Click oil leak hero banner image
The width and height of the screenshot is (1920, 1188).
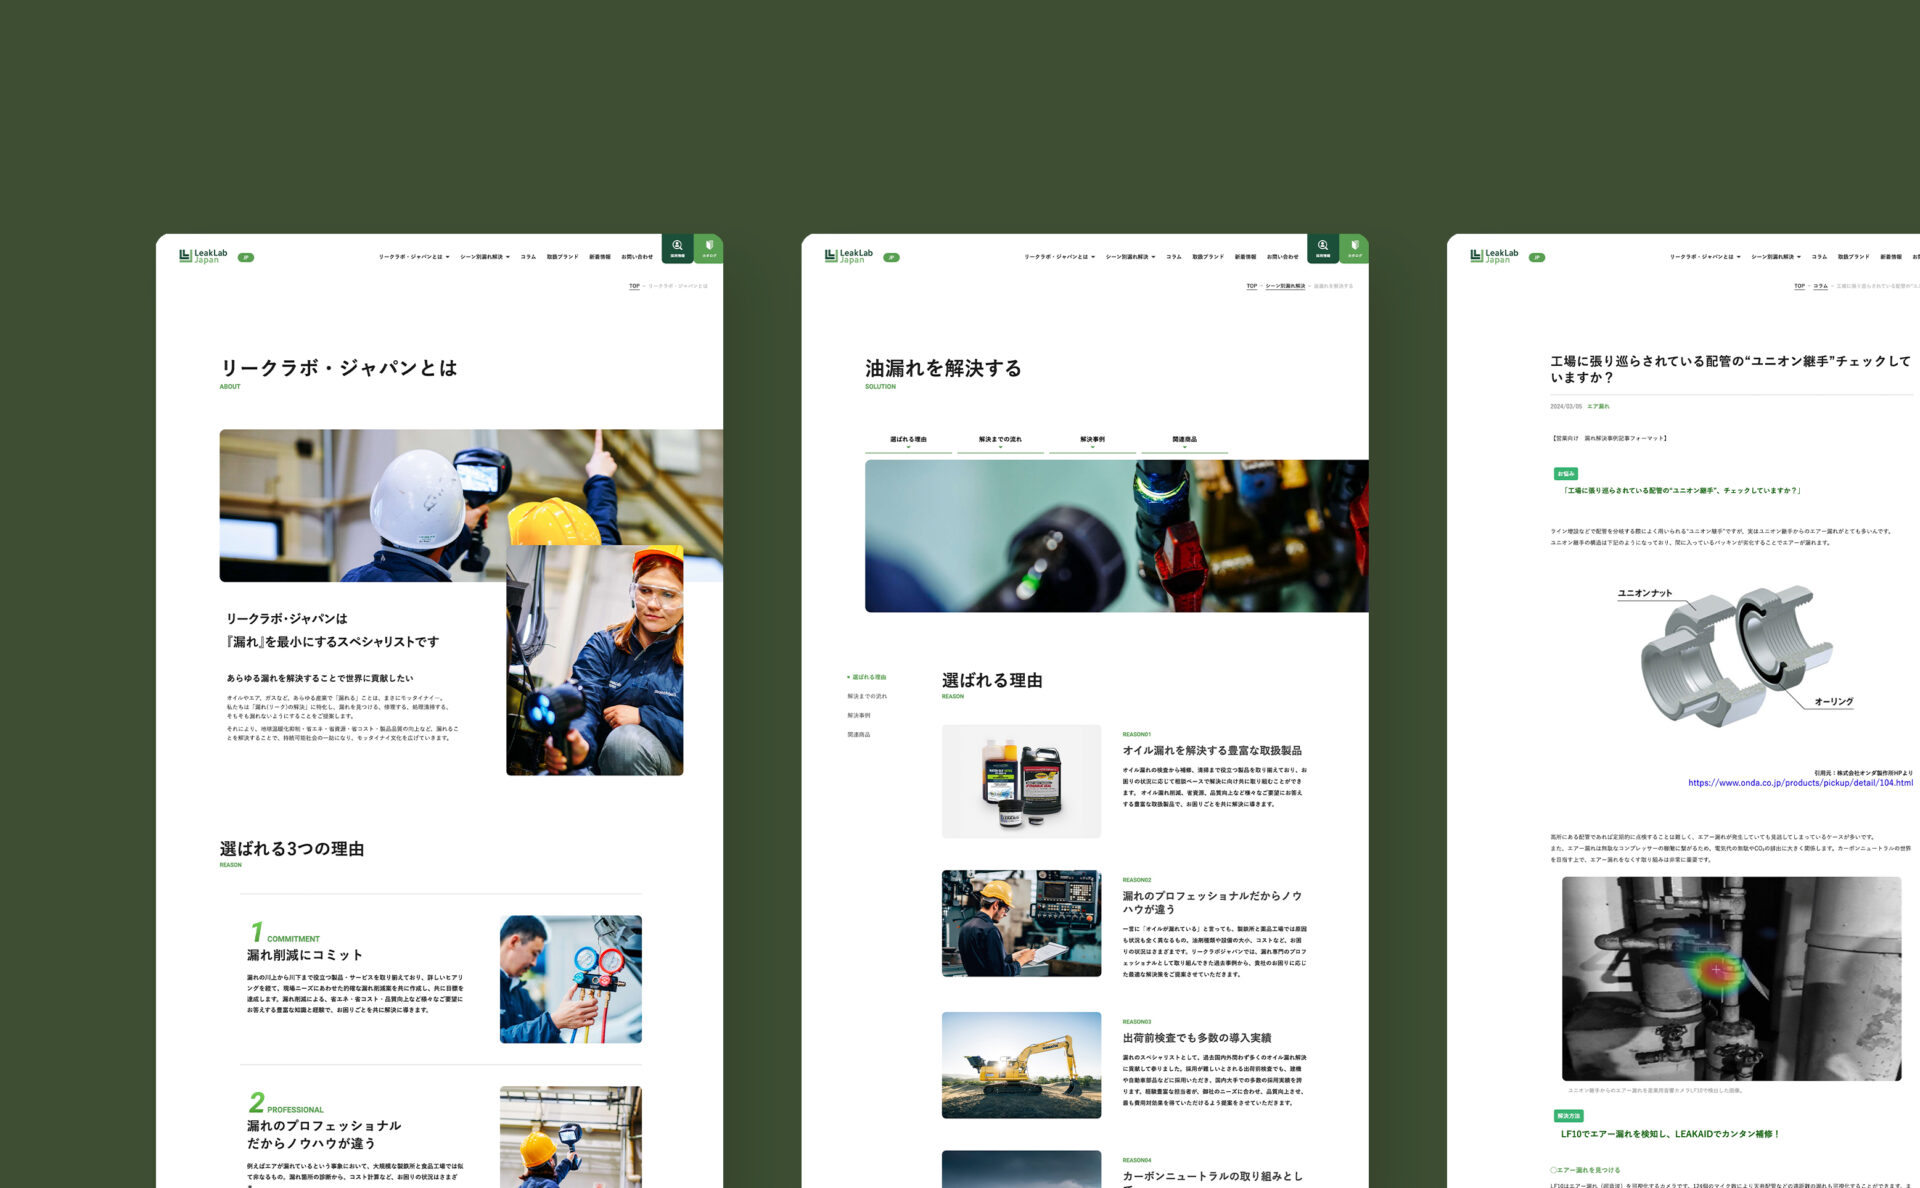pos(1116,535)
